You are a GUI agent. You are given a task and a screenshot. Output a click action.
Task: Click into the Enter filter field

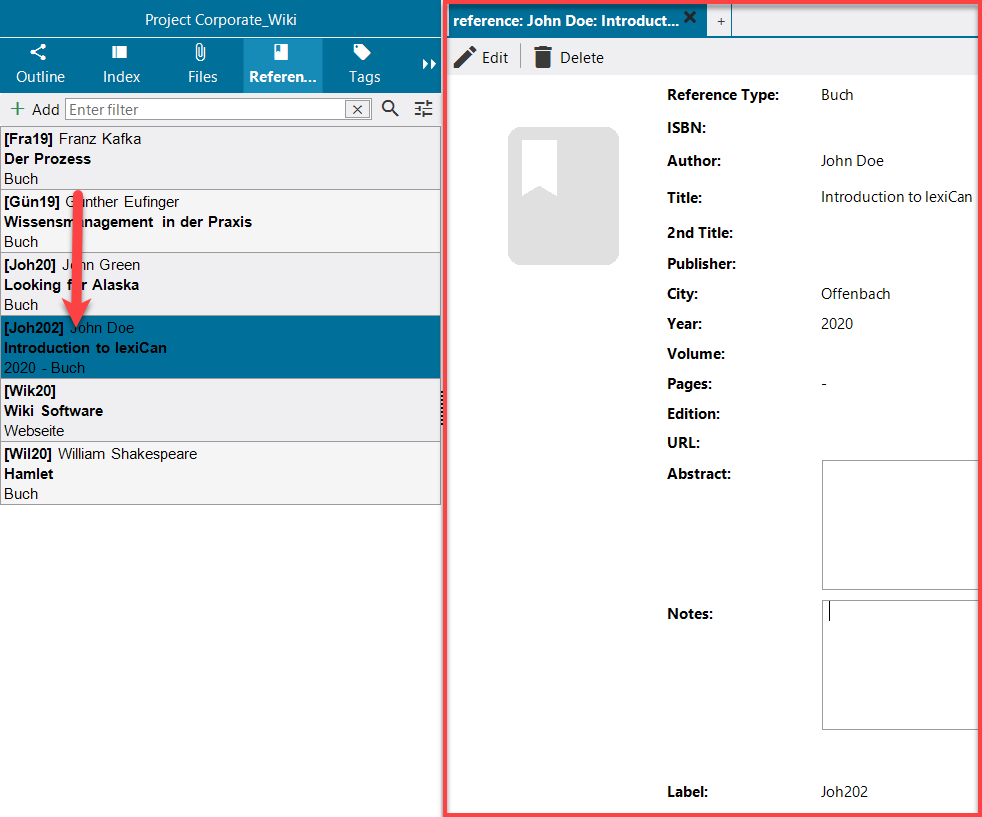[205, 109]
